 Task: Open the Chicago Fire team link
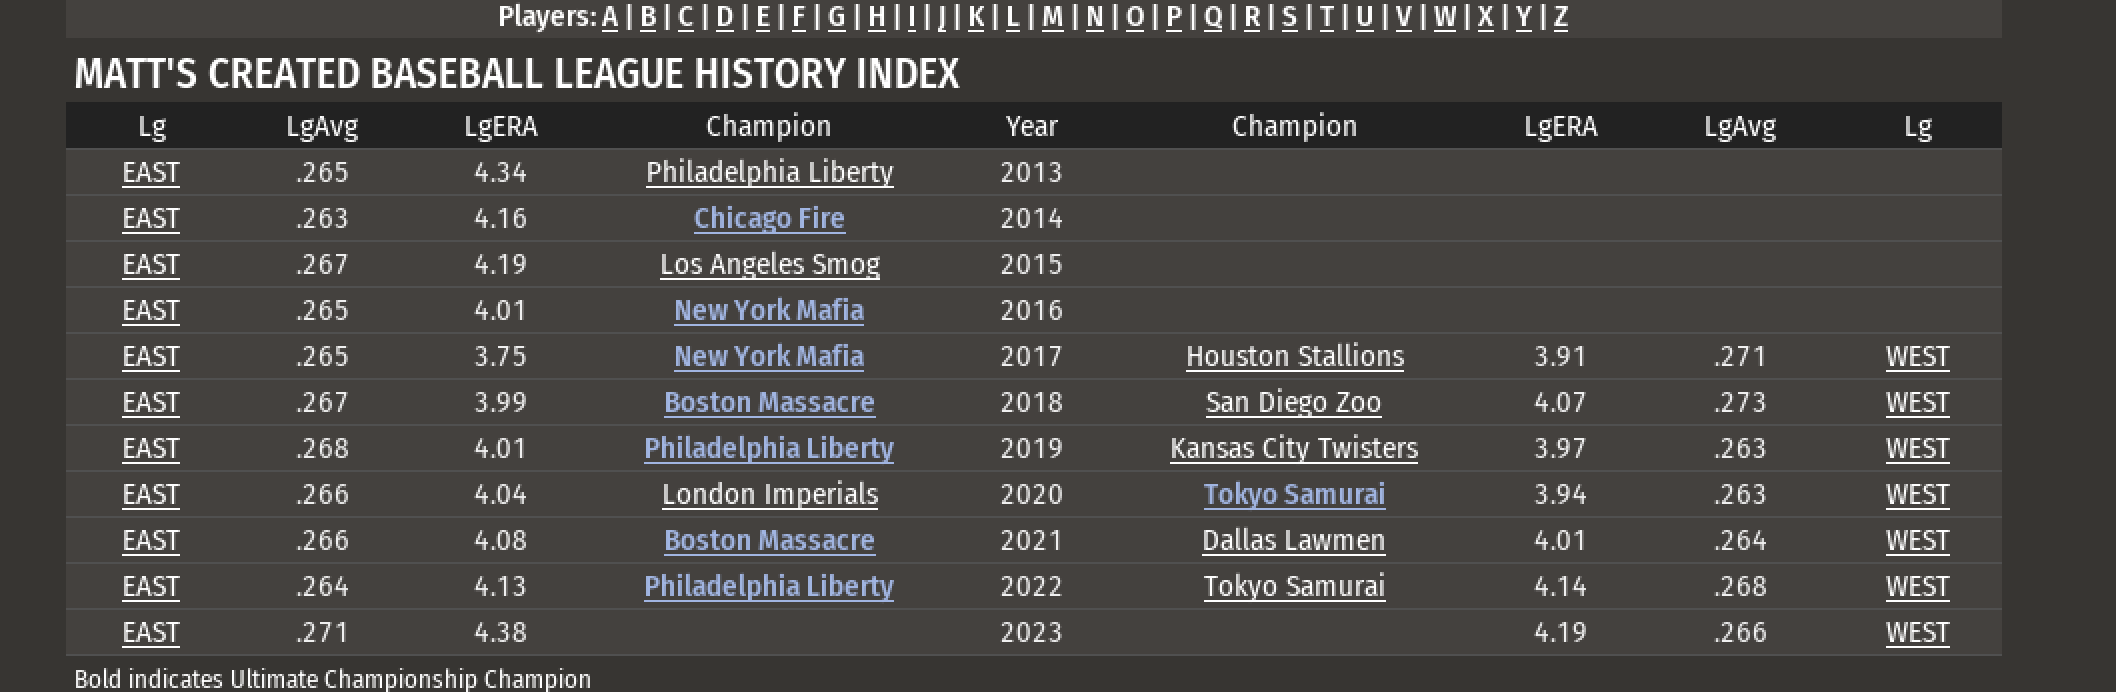pos(769,219)
